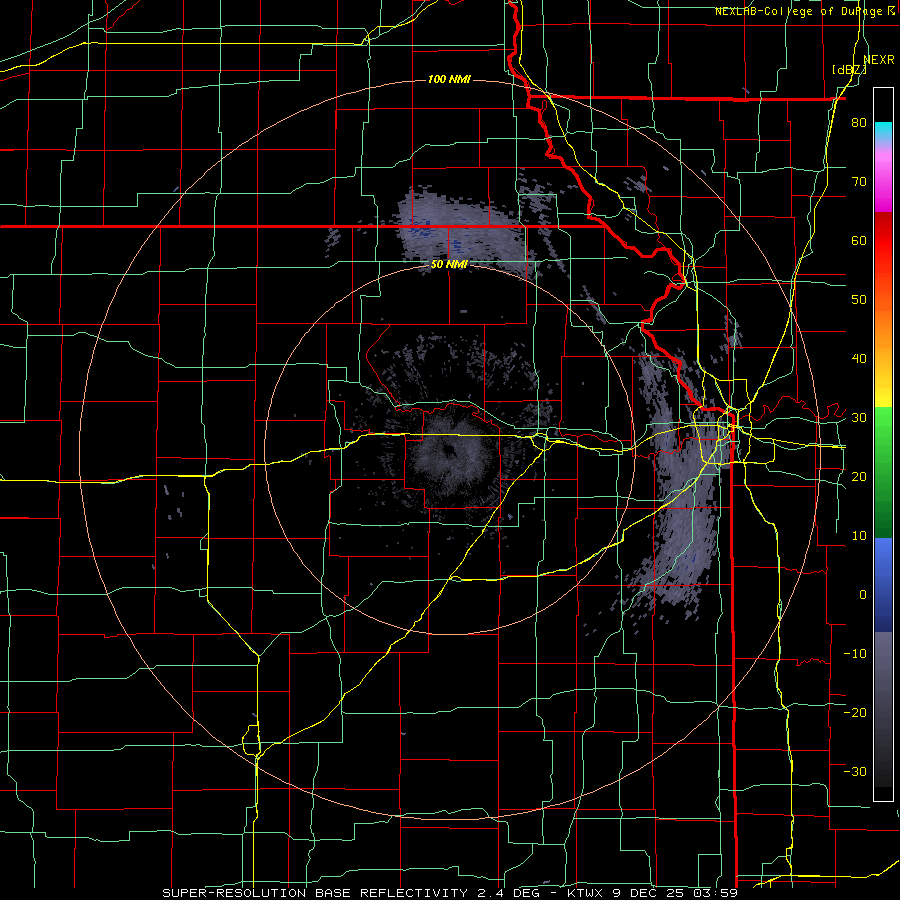Viewport: 900px width, 900px height.
Task: Click the 30 value on the dBZ scale
Action: click(x=859, y=418)
